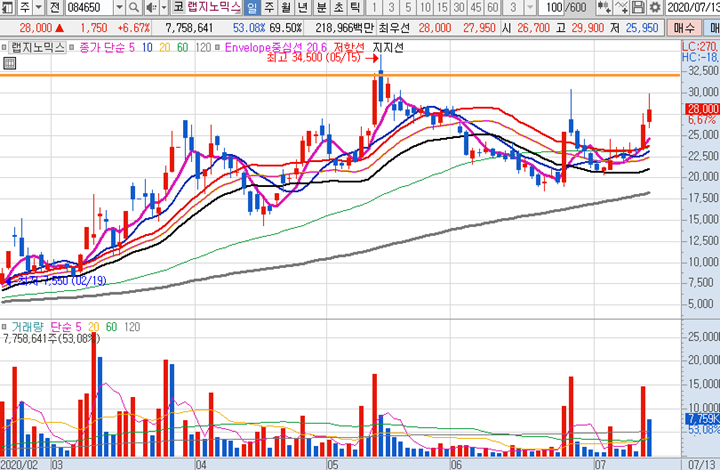Click the green 60 price legend label
The height and width of the screenshot is (470, 720).
coord(183,48)
